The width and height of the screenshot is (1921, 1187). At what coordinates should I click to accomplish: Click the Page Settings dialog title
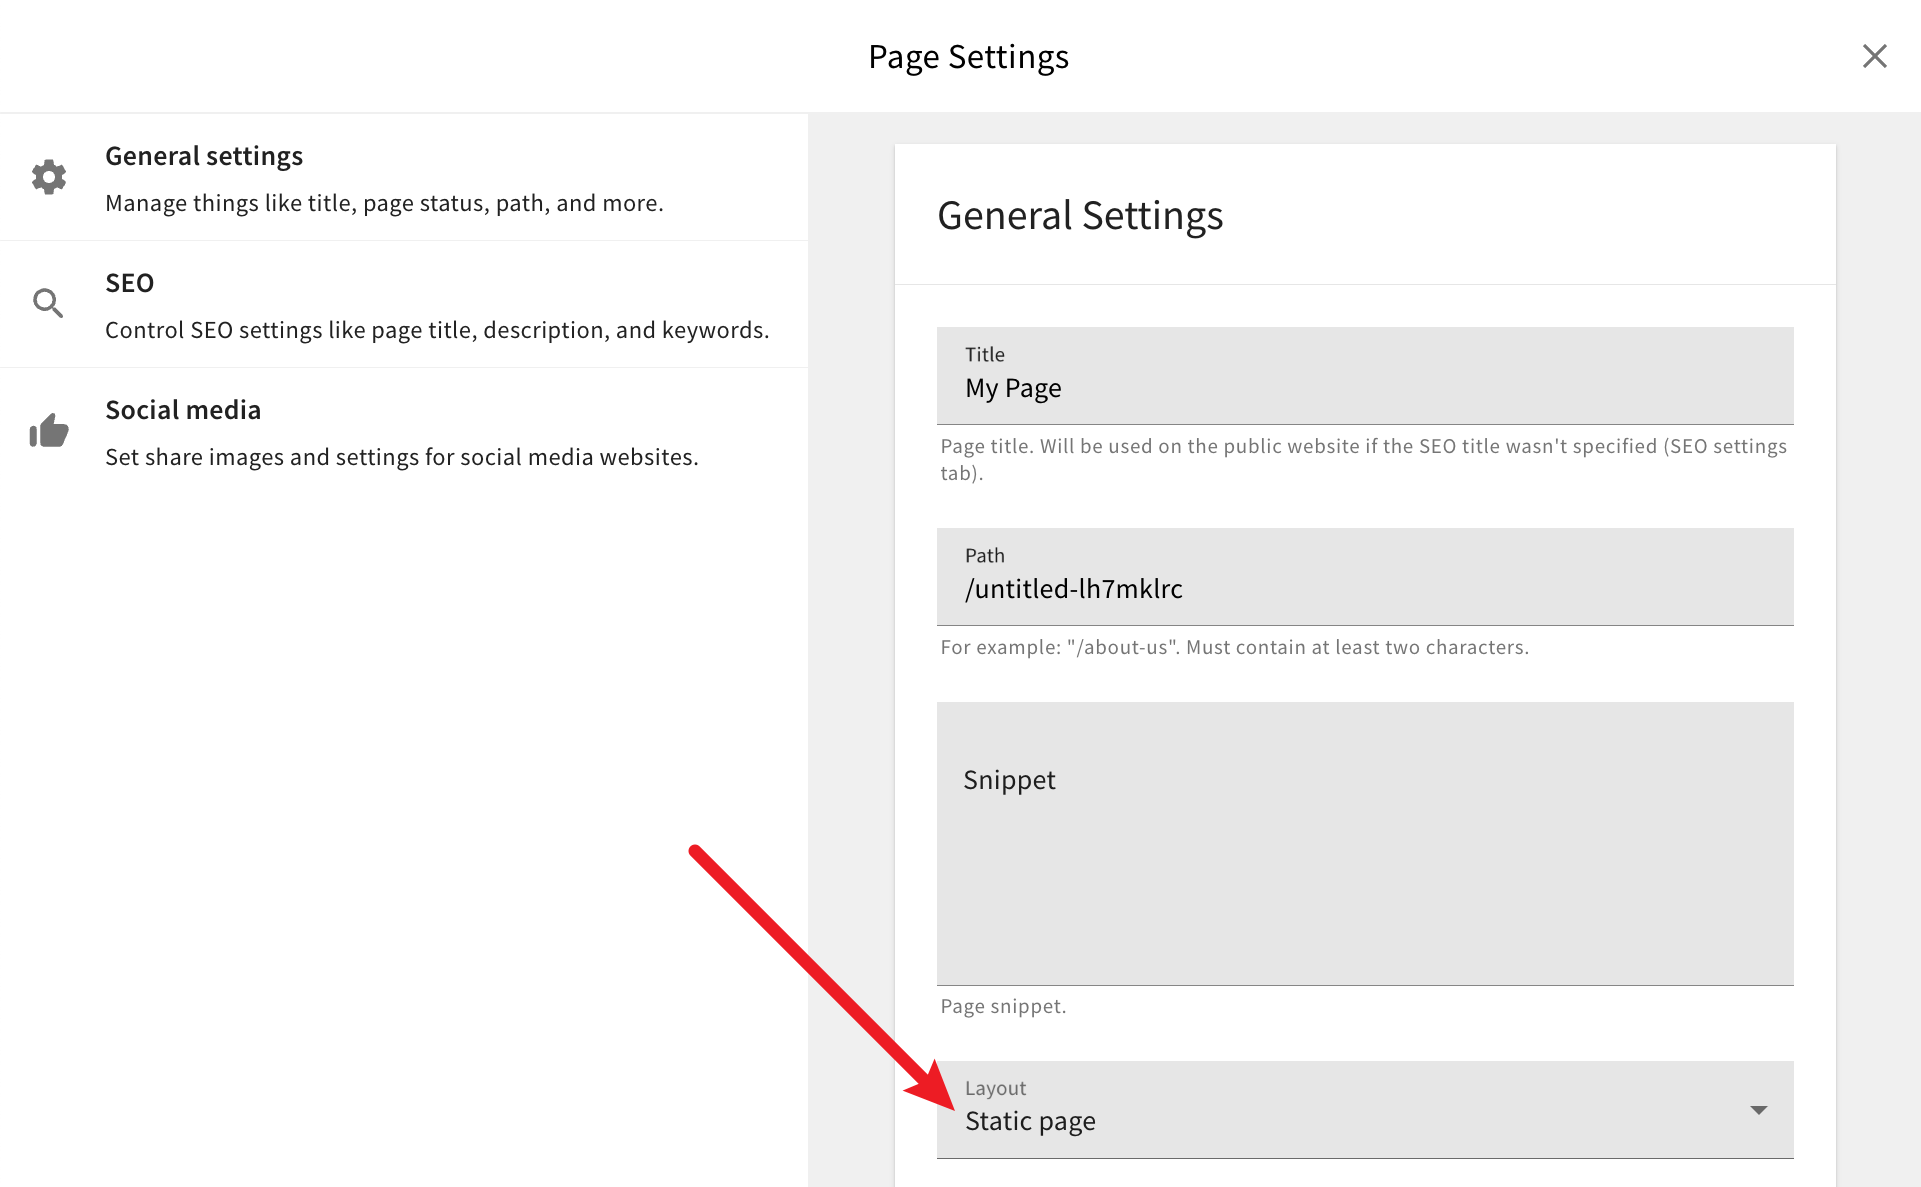tap(969, 56)
